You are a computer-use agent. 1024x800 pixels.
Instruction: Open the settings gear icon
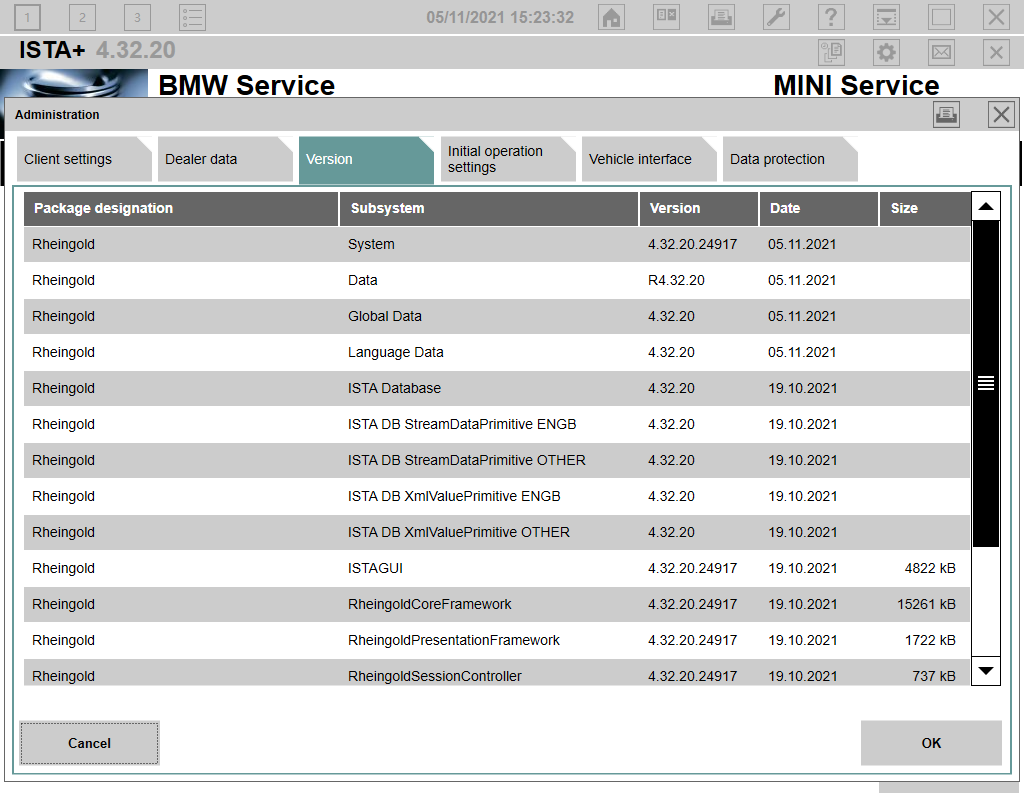pyautogui.click(x=886, y=52)
